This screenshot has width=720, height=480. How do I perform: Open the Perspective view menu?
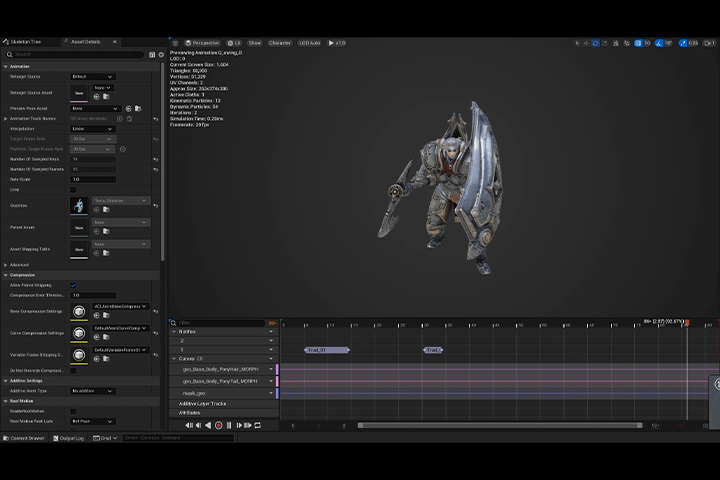point(202,43)
